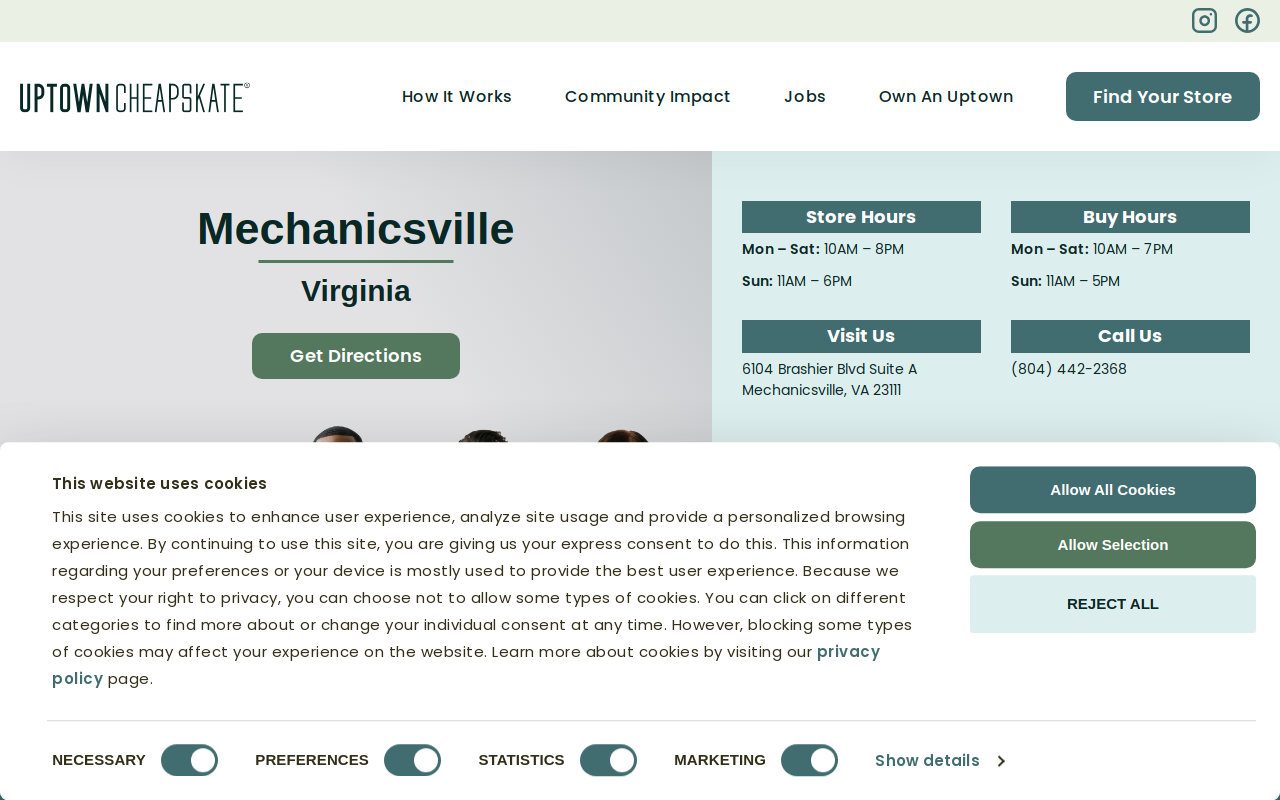The height and width of the screenshot is (800, 1280).
Task: Open the How It Works menu item
Action: pos(457,96)
